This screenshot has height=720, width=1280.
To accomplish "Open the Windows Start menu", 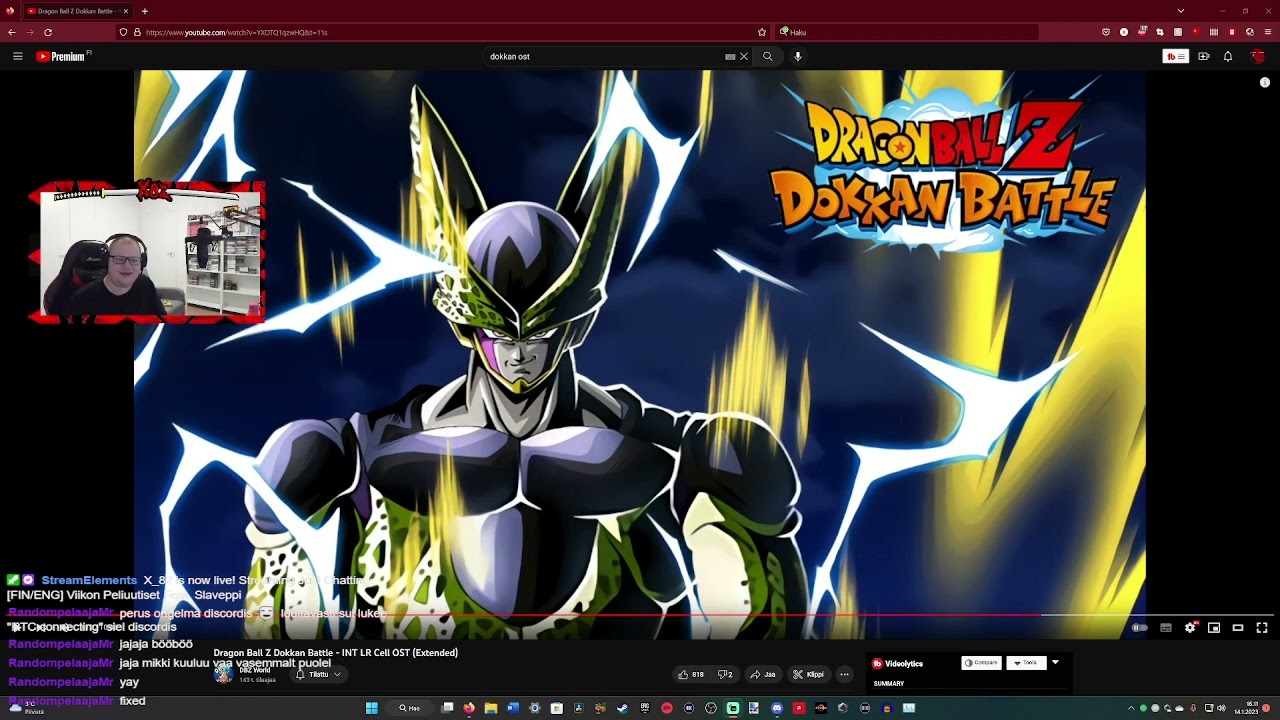I will coord(371,708).
